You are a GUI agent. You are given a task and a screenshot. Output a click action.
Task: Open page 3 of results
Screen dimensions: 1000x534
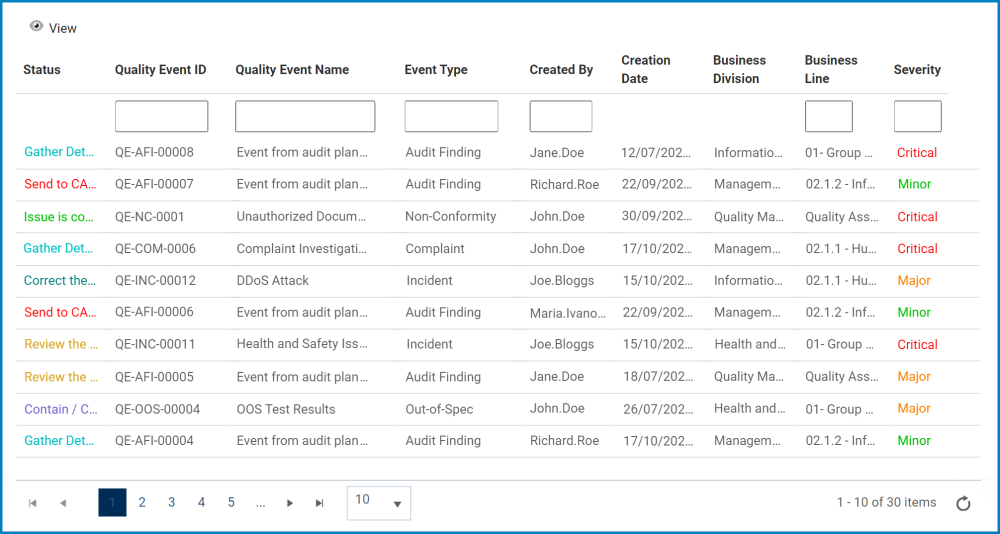(x=172, y=503)
